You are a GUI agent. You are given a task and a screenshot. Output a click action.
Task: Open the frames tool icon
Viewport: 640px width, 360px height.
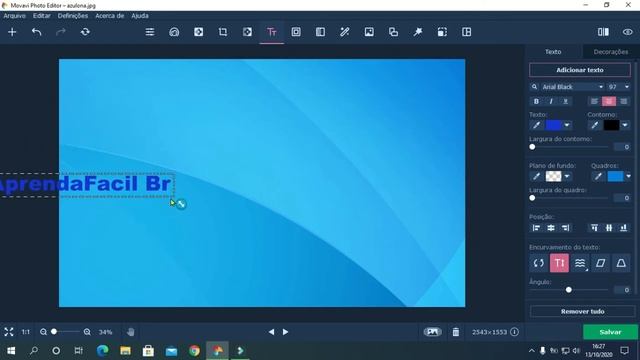(x=296, y=32)
